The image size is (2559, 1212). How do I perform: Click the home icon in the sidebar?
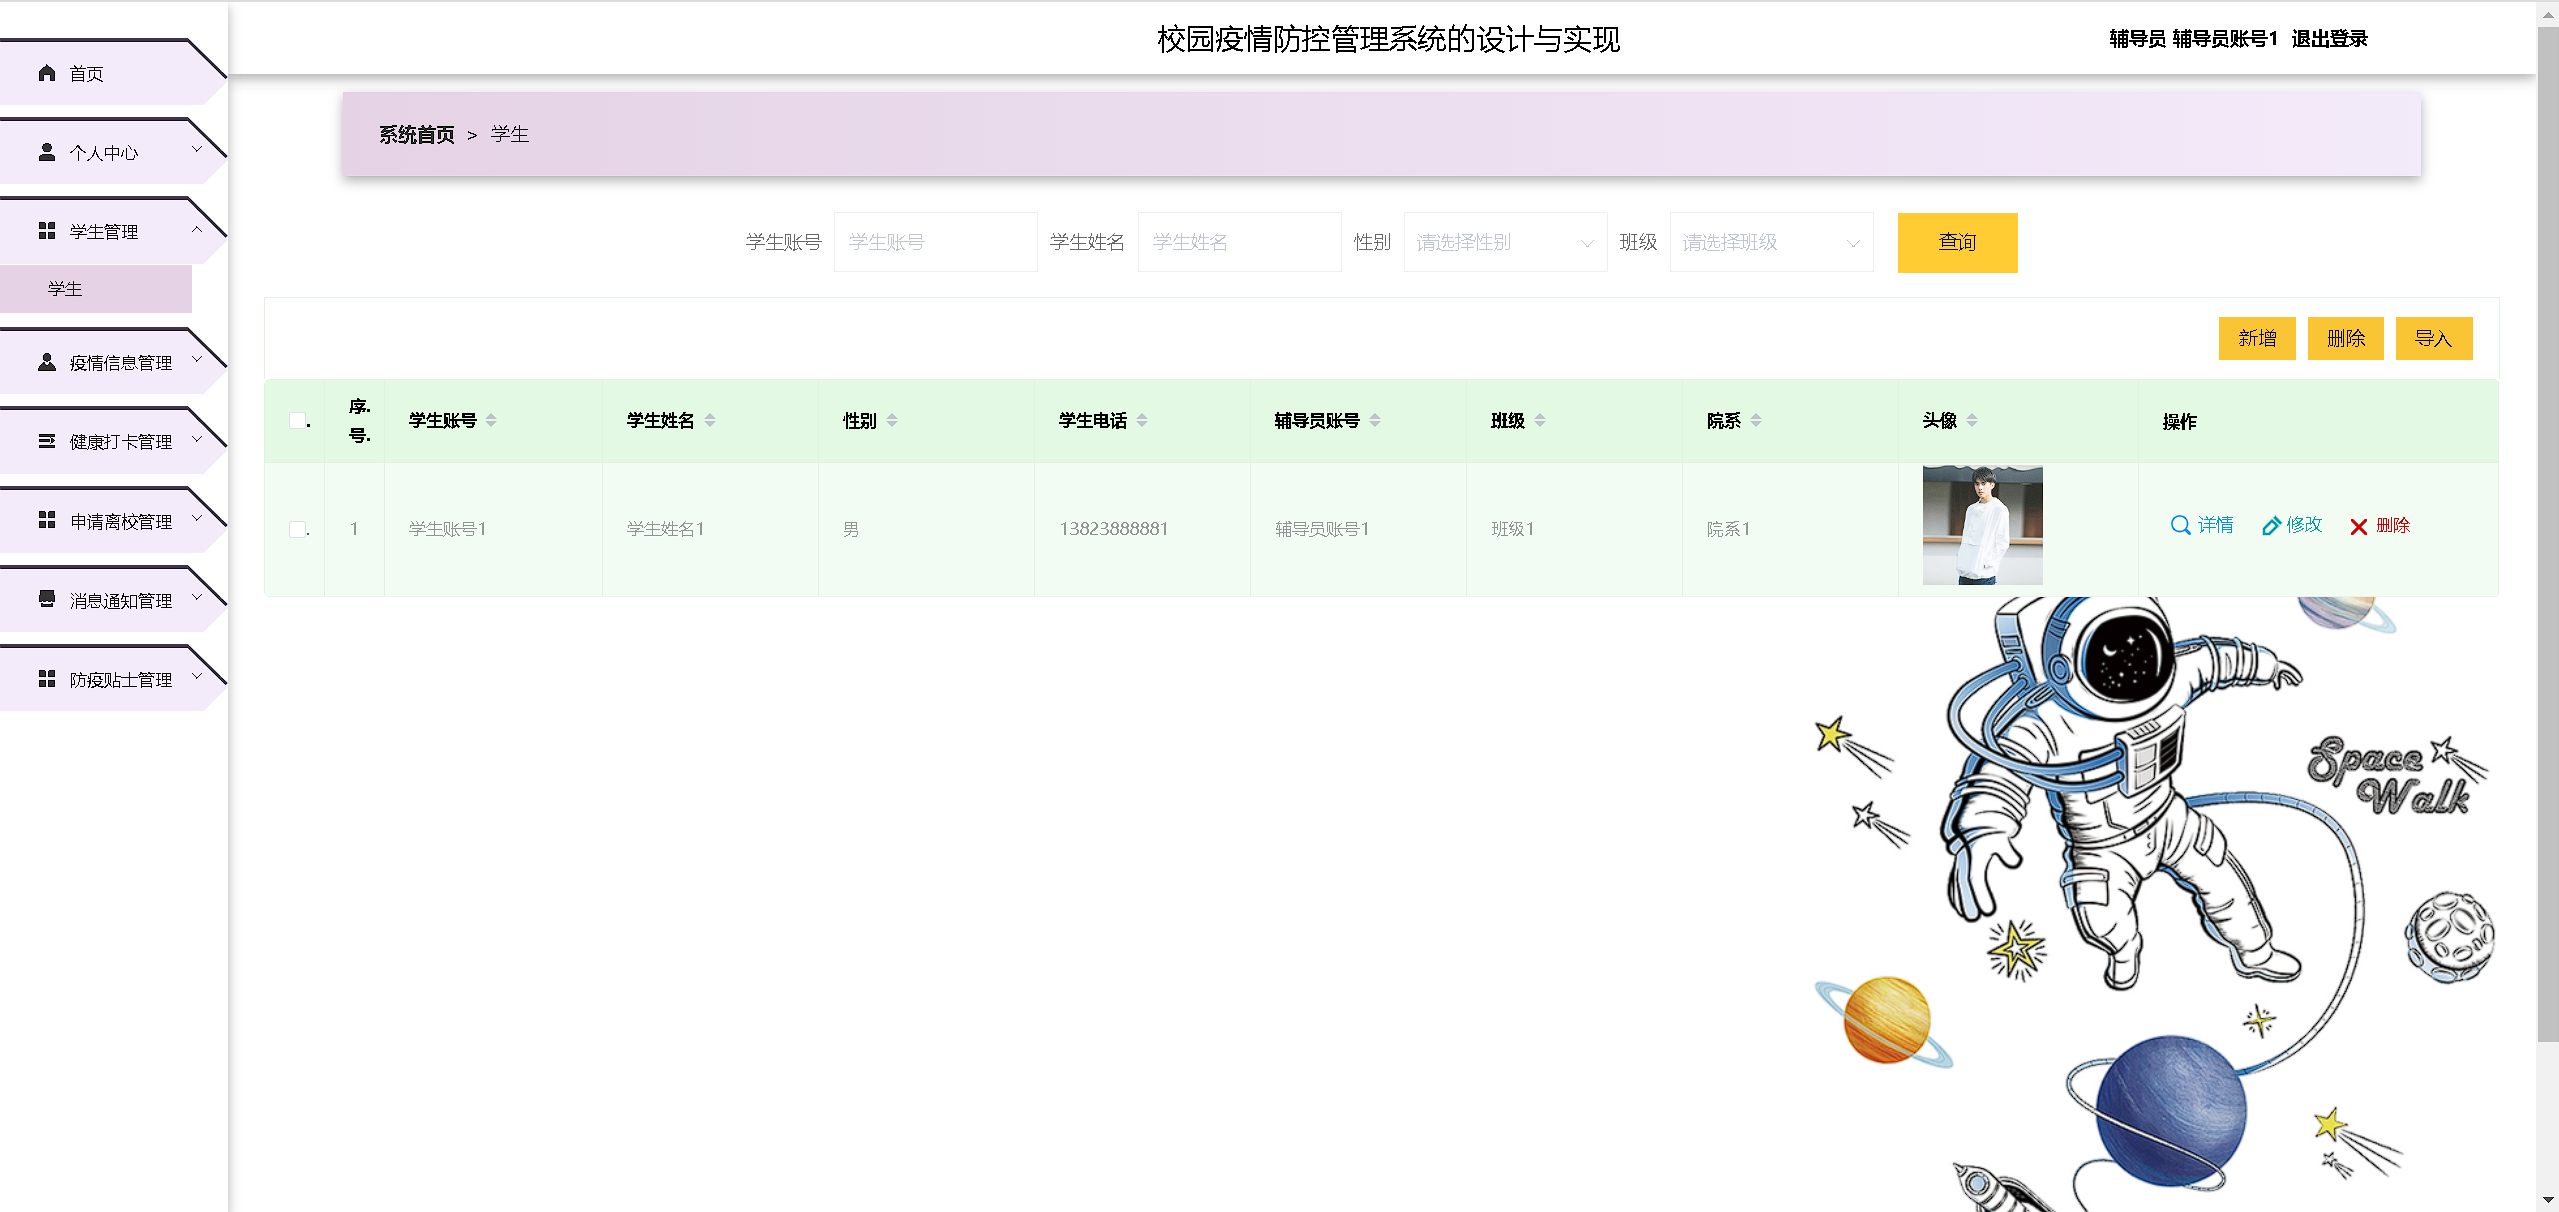coord(46,73)
